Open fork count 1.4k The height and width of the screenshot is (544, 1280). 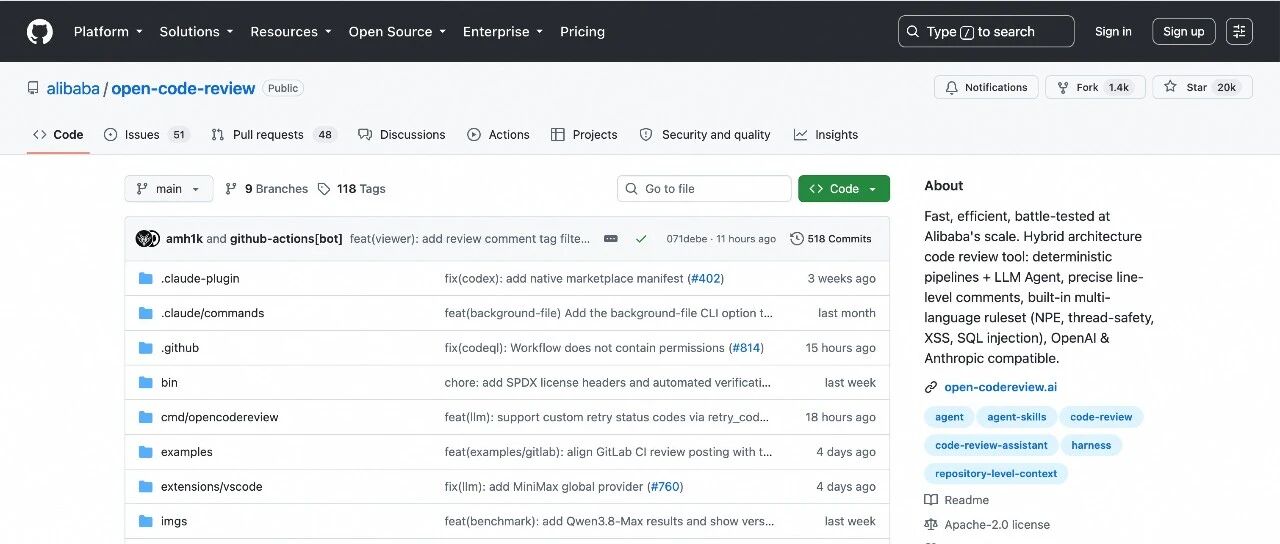1119,87
